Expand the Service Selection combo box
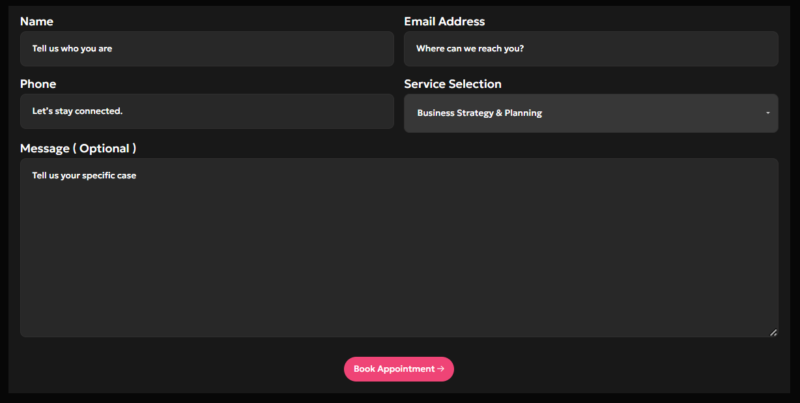The image size is (800, 403). [591, 113]
